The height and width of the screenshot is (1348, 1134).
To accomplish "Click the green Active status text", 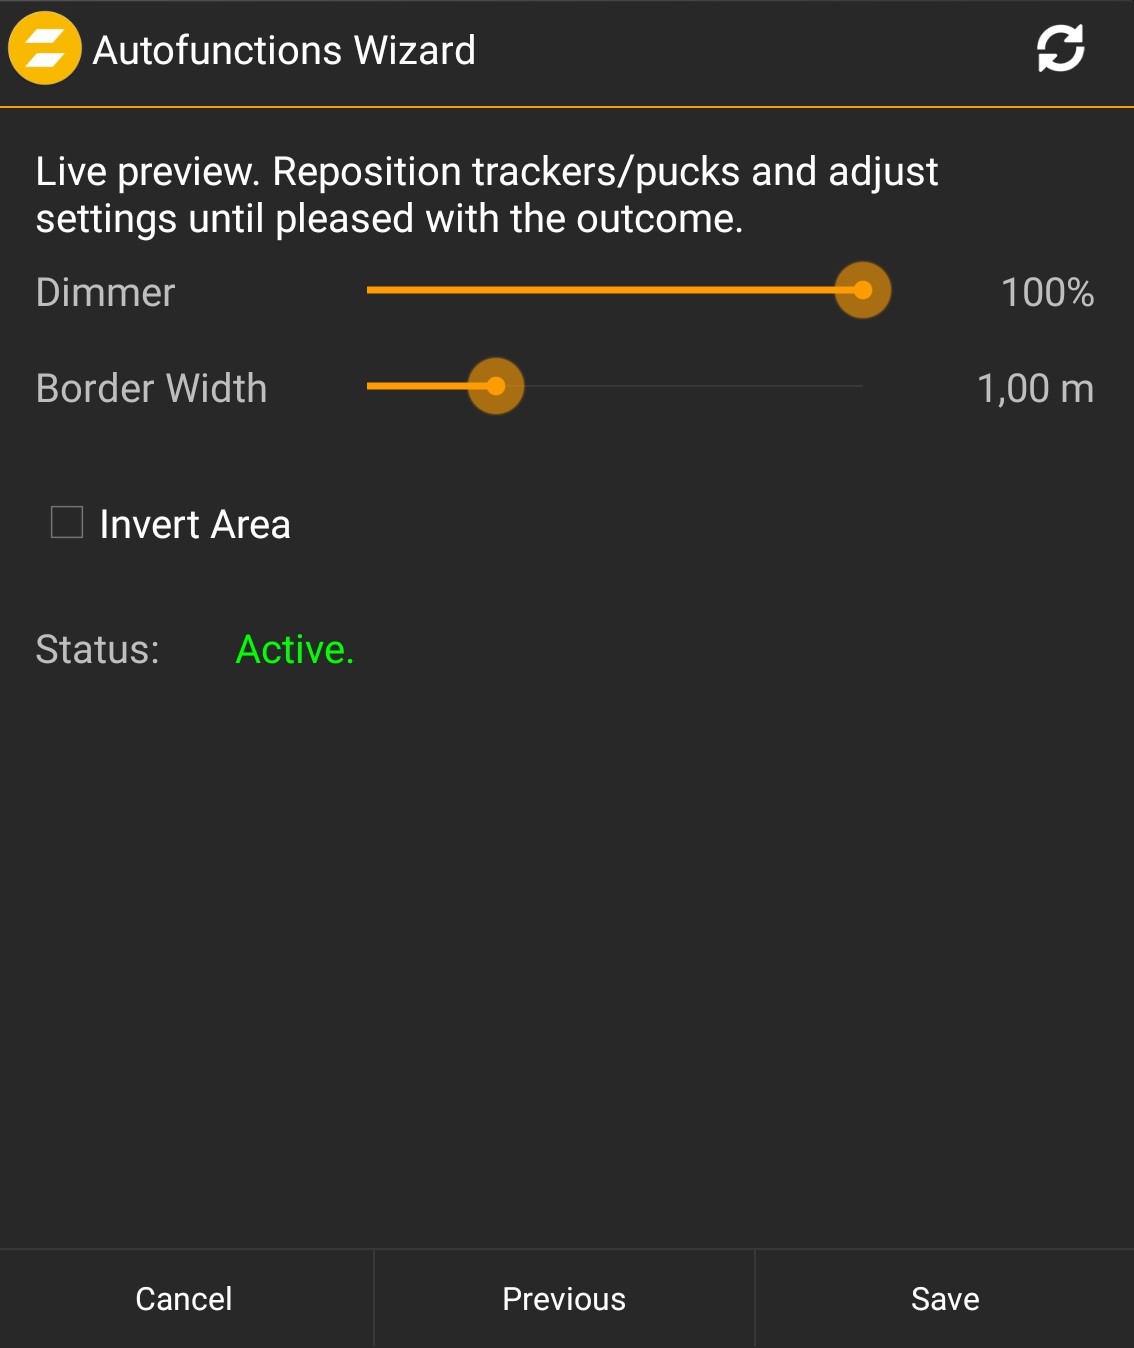I will (295, 650).
